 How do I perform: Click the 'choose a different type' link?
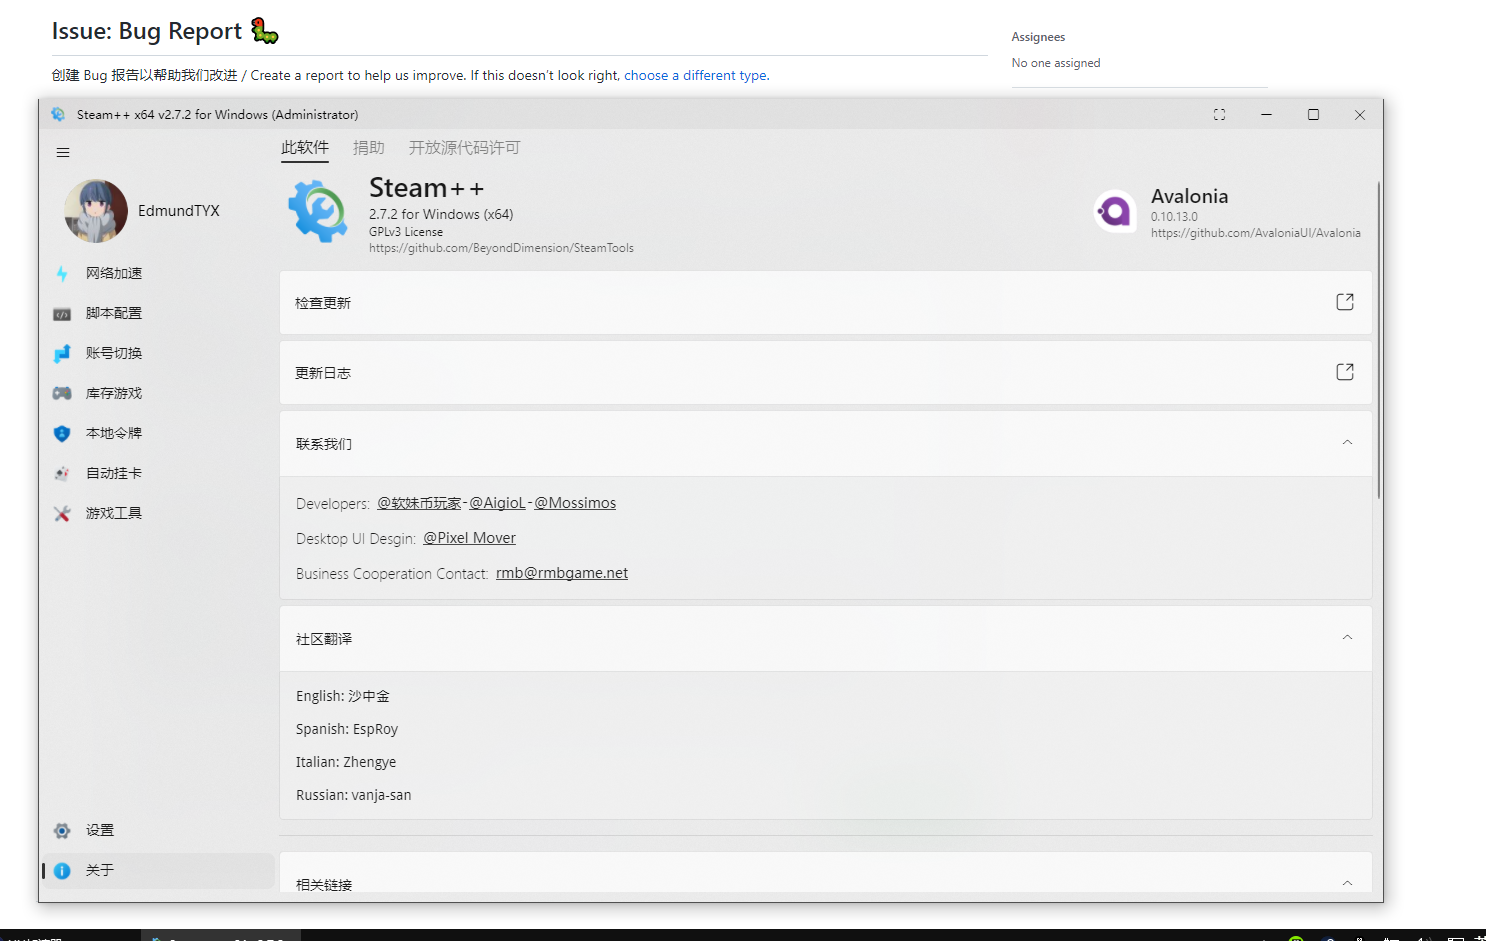[x=695, y=75]
